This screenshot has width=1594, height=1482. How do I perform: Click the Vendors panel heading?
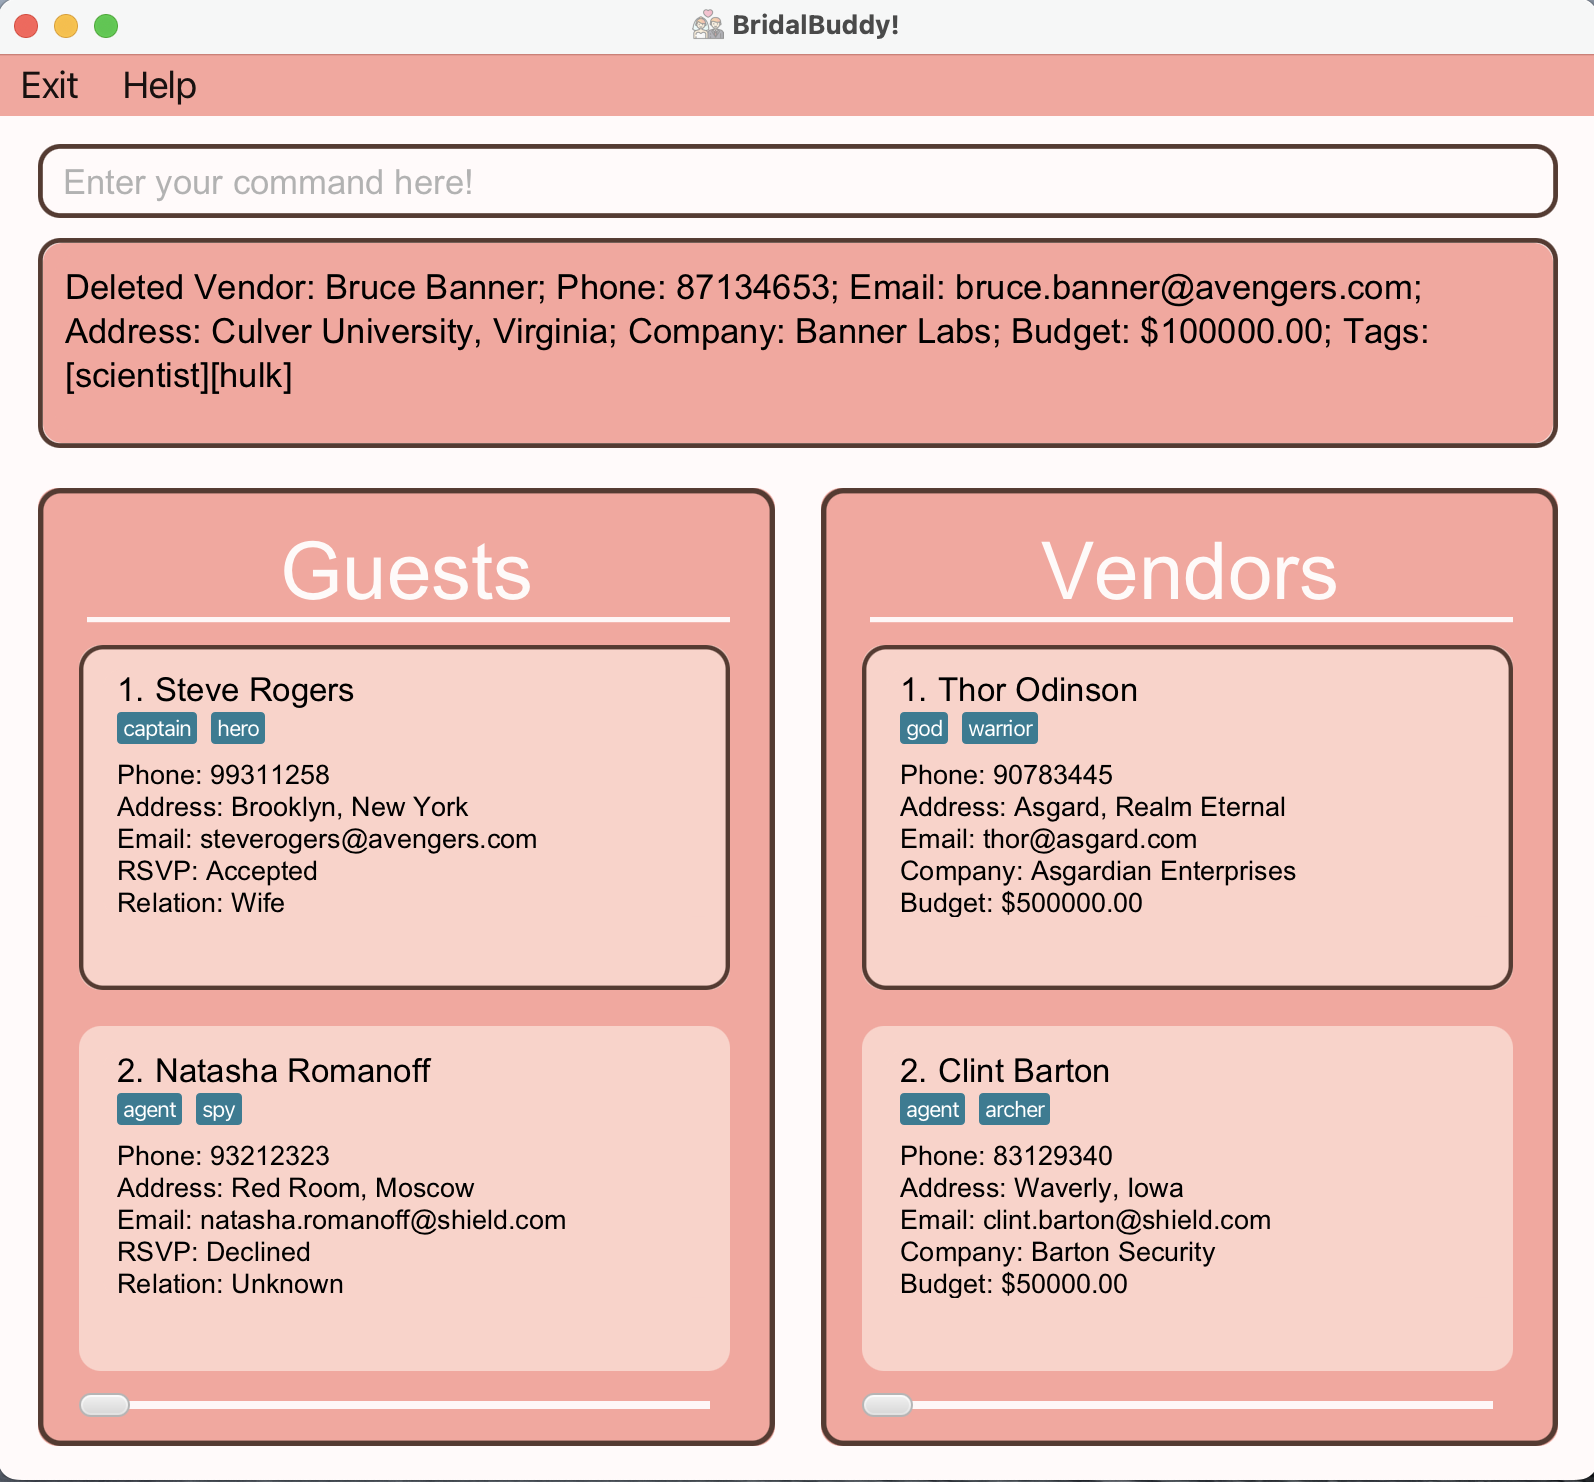(x=1189, y=571)
